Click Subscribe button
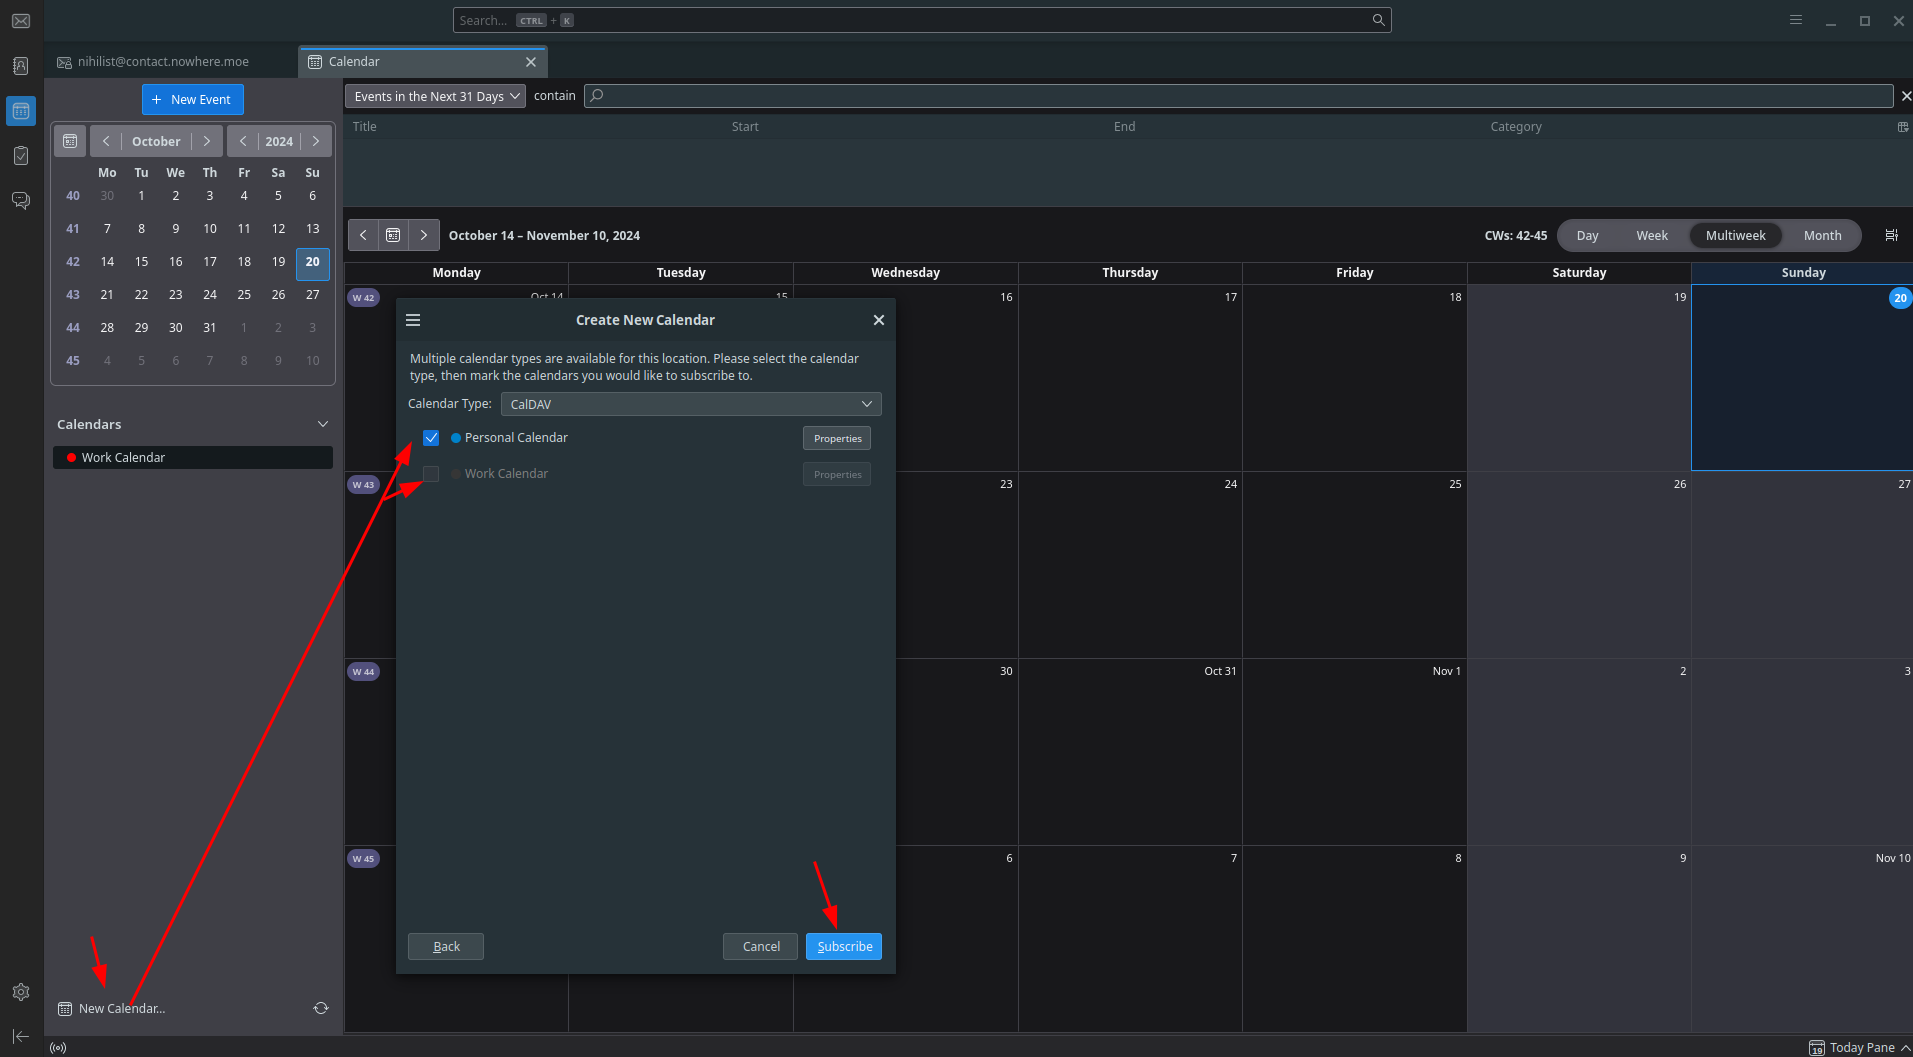1913x1057 pixels. [844, 946]
